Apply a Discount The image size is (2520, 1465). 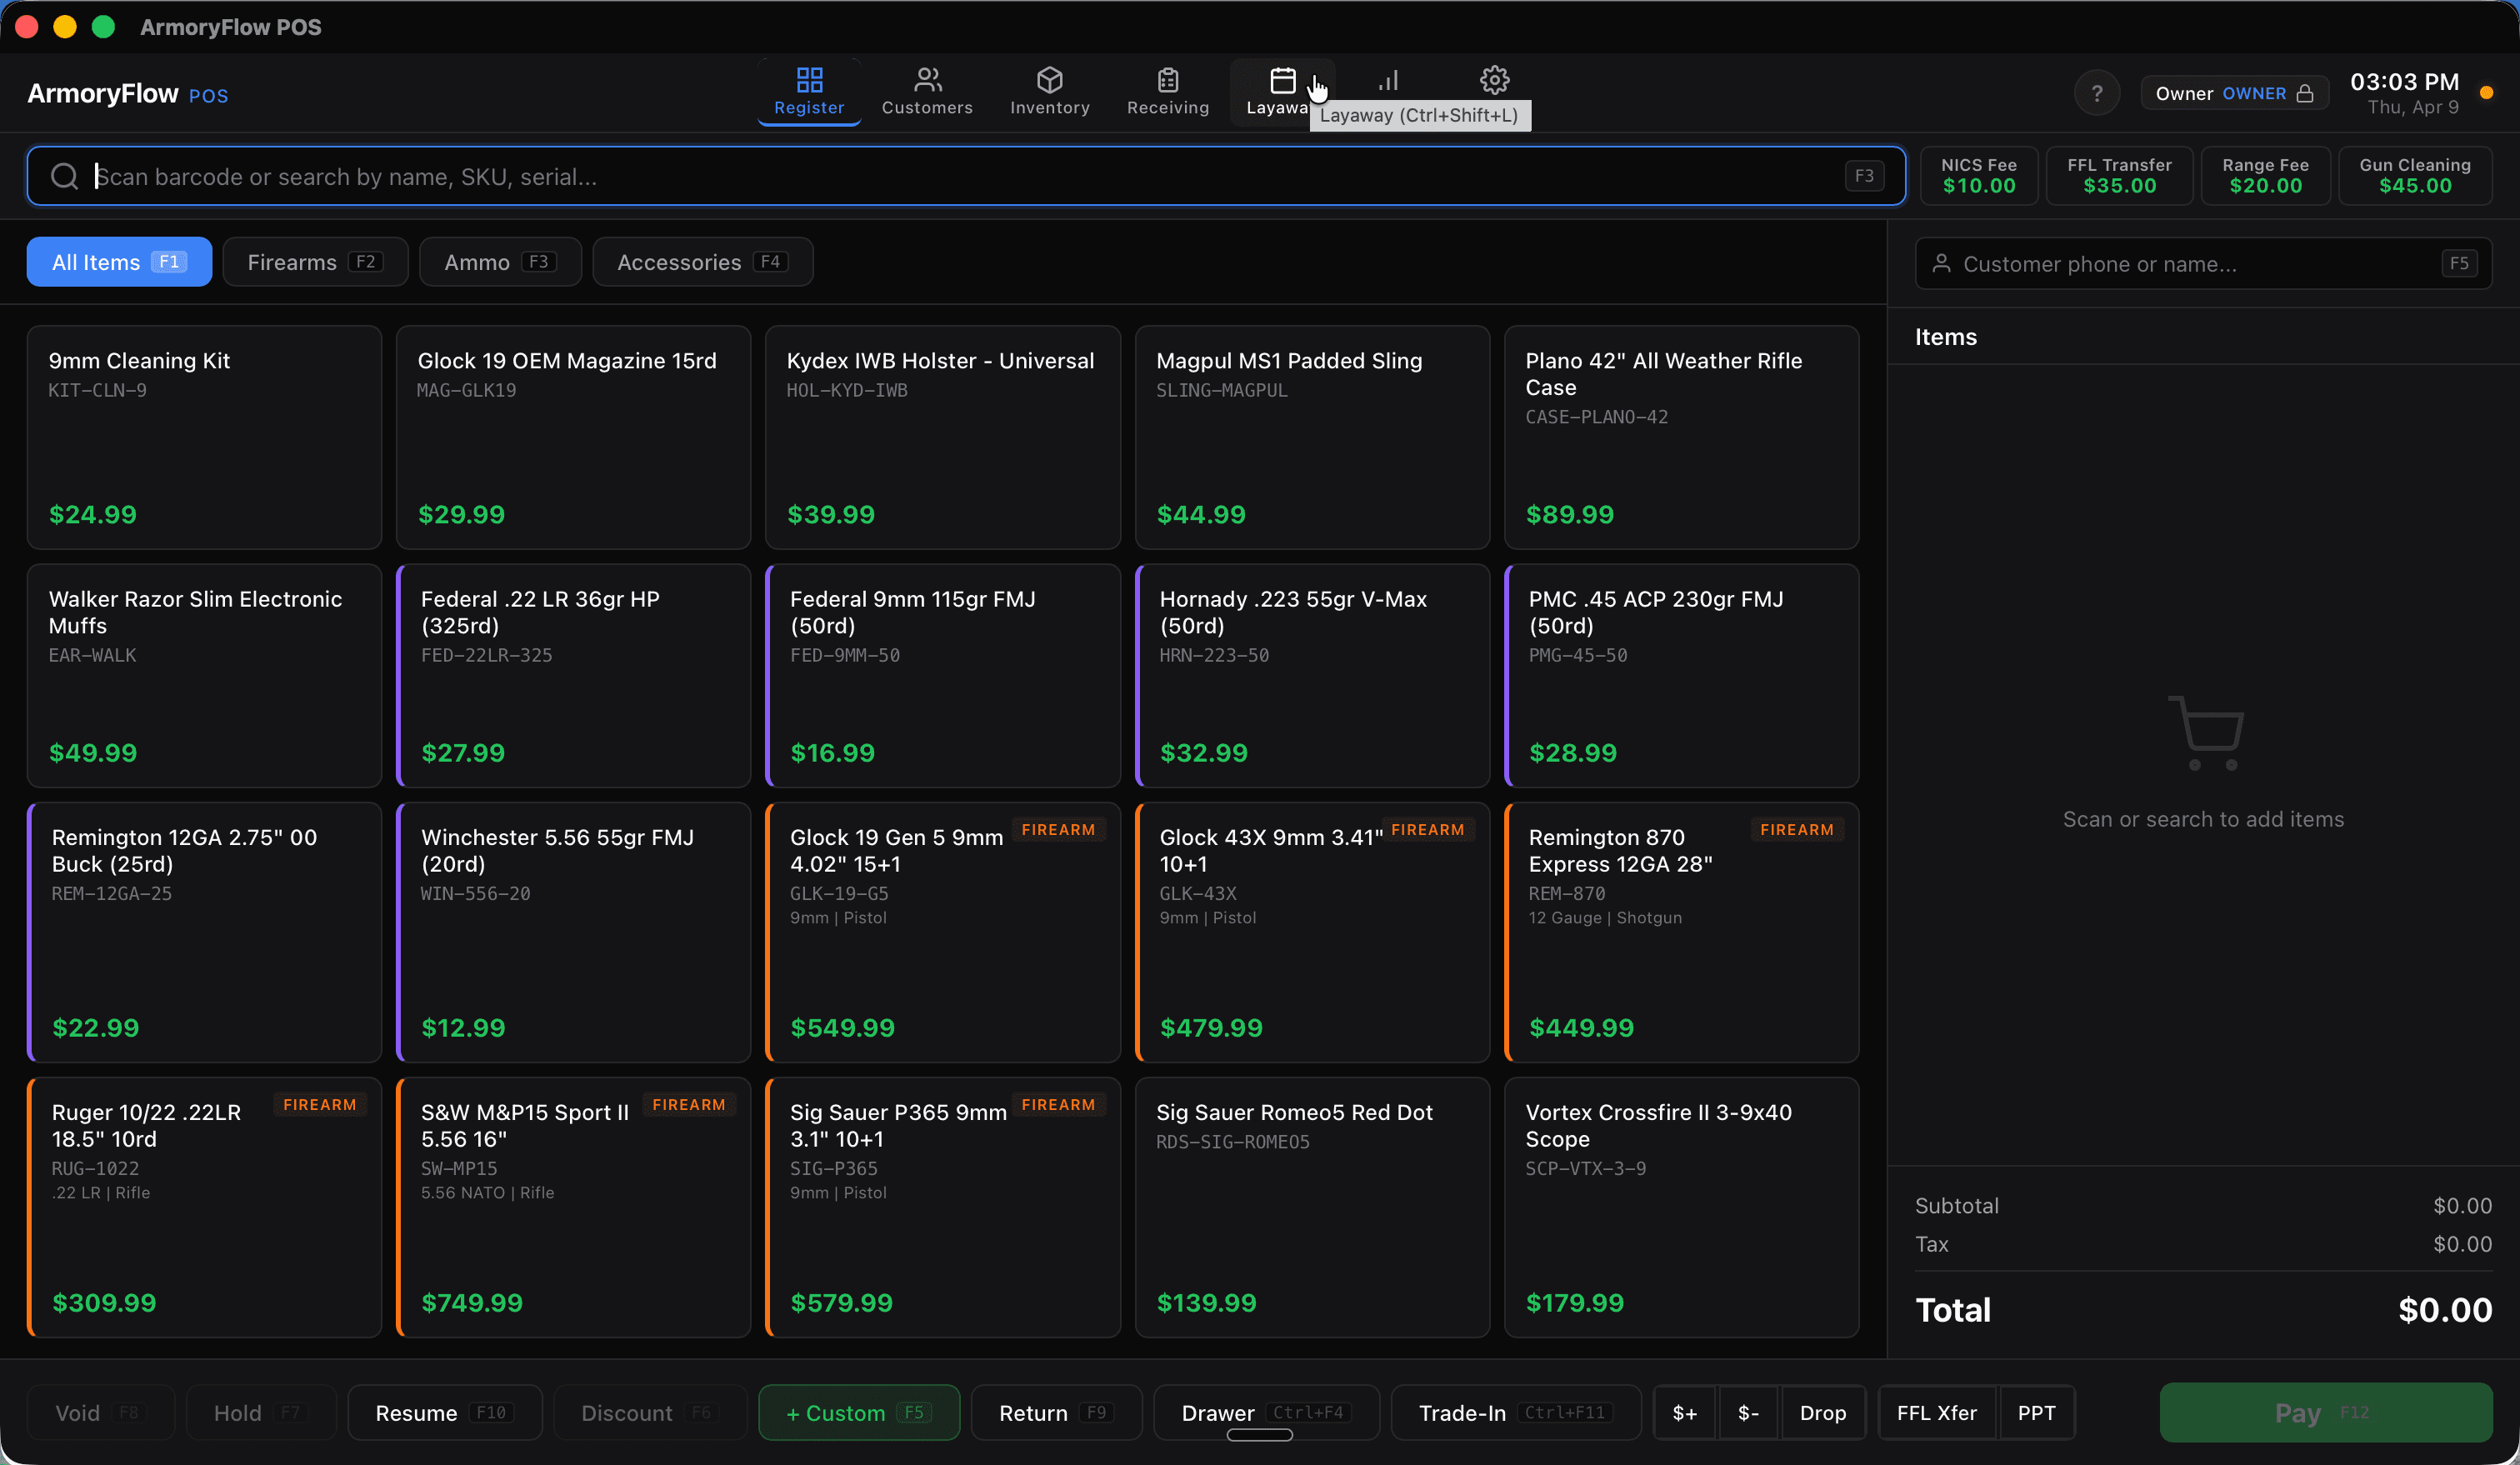click(x=648, y=1412)
